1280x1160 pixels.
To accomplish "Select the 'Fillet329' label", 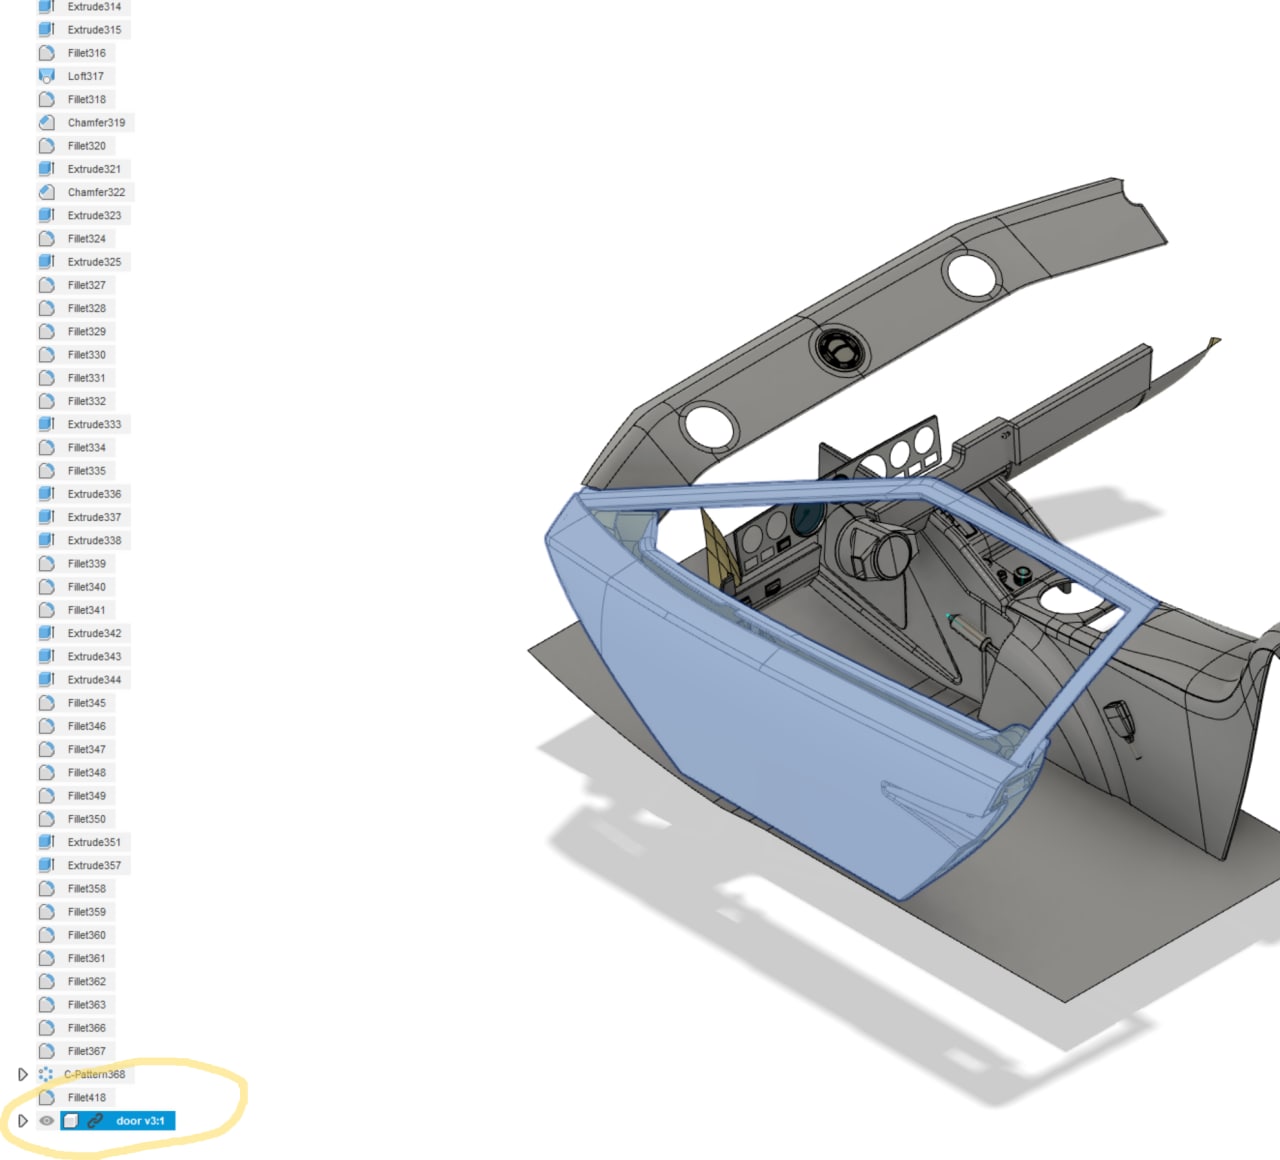I will tap(87, 331).
